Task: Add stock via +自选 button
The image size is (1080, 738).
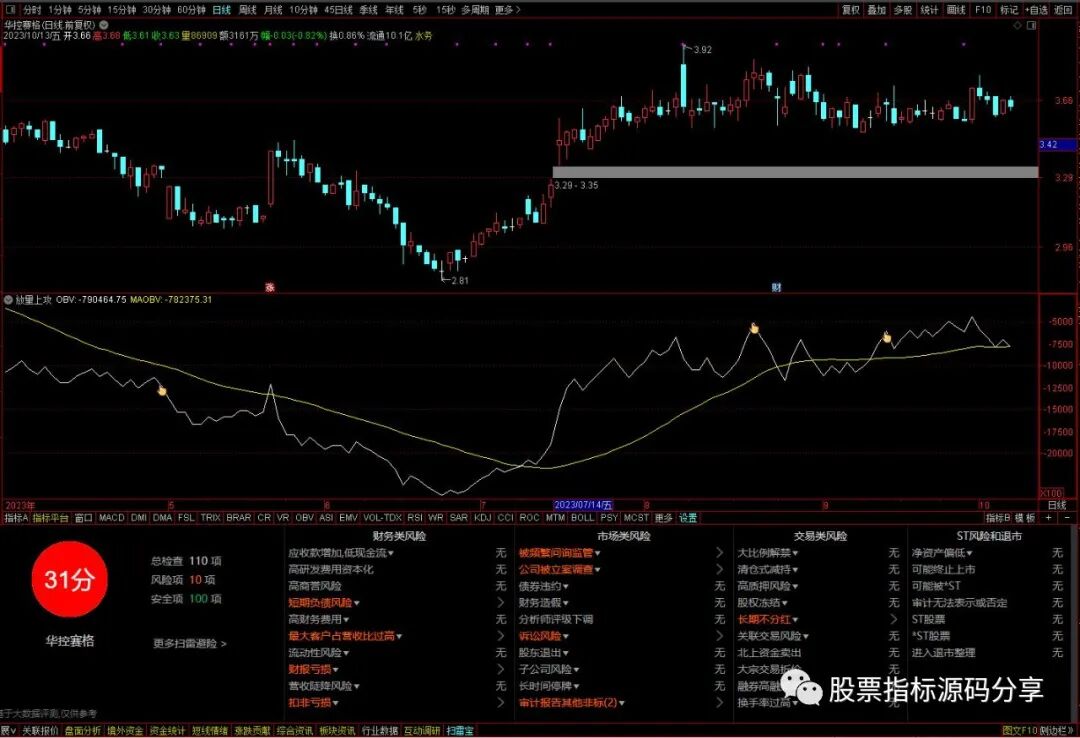Action: tap(1037, 10)
